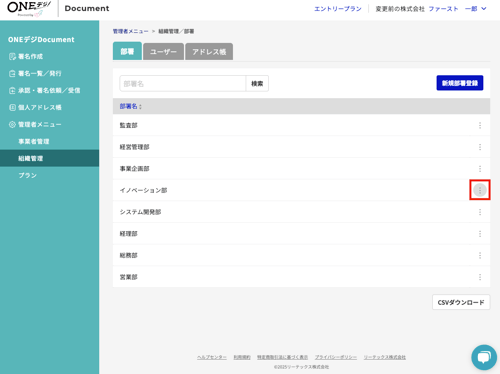This screenshot has width=500, height=374.
Task: Click the 個人アドレス帳 sidebar icon
Action: pyautogui.click(x=12, y=107)
